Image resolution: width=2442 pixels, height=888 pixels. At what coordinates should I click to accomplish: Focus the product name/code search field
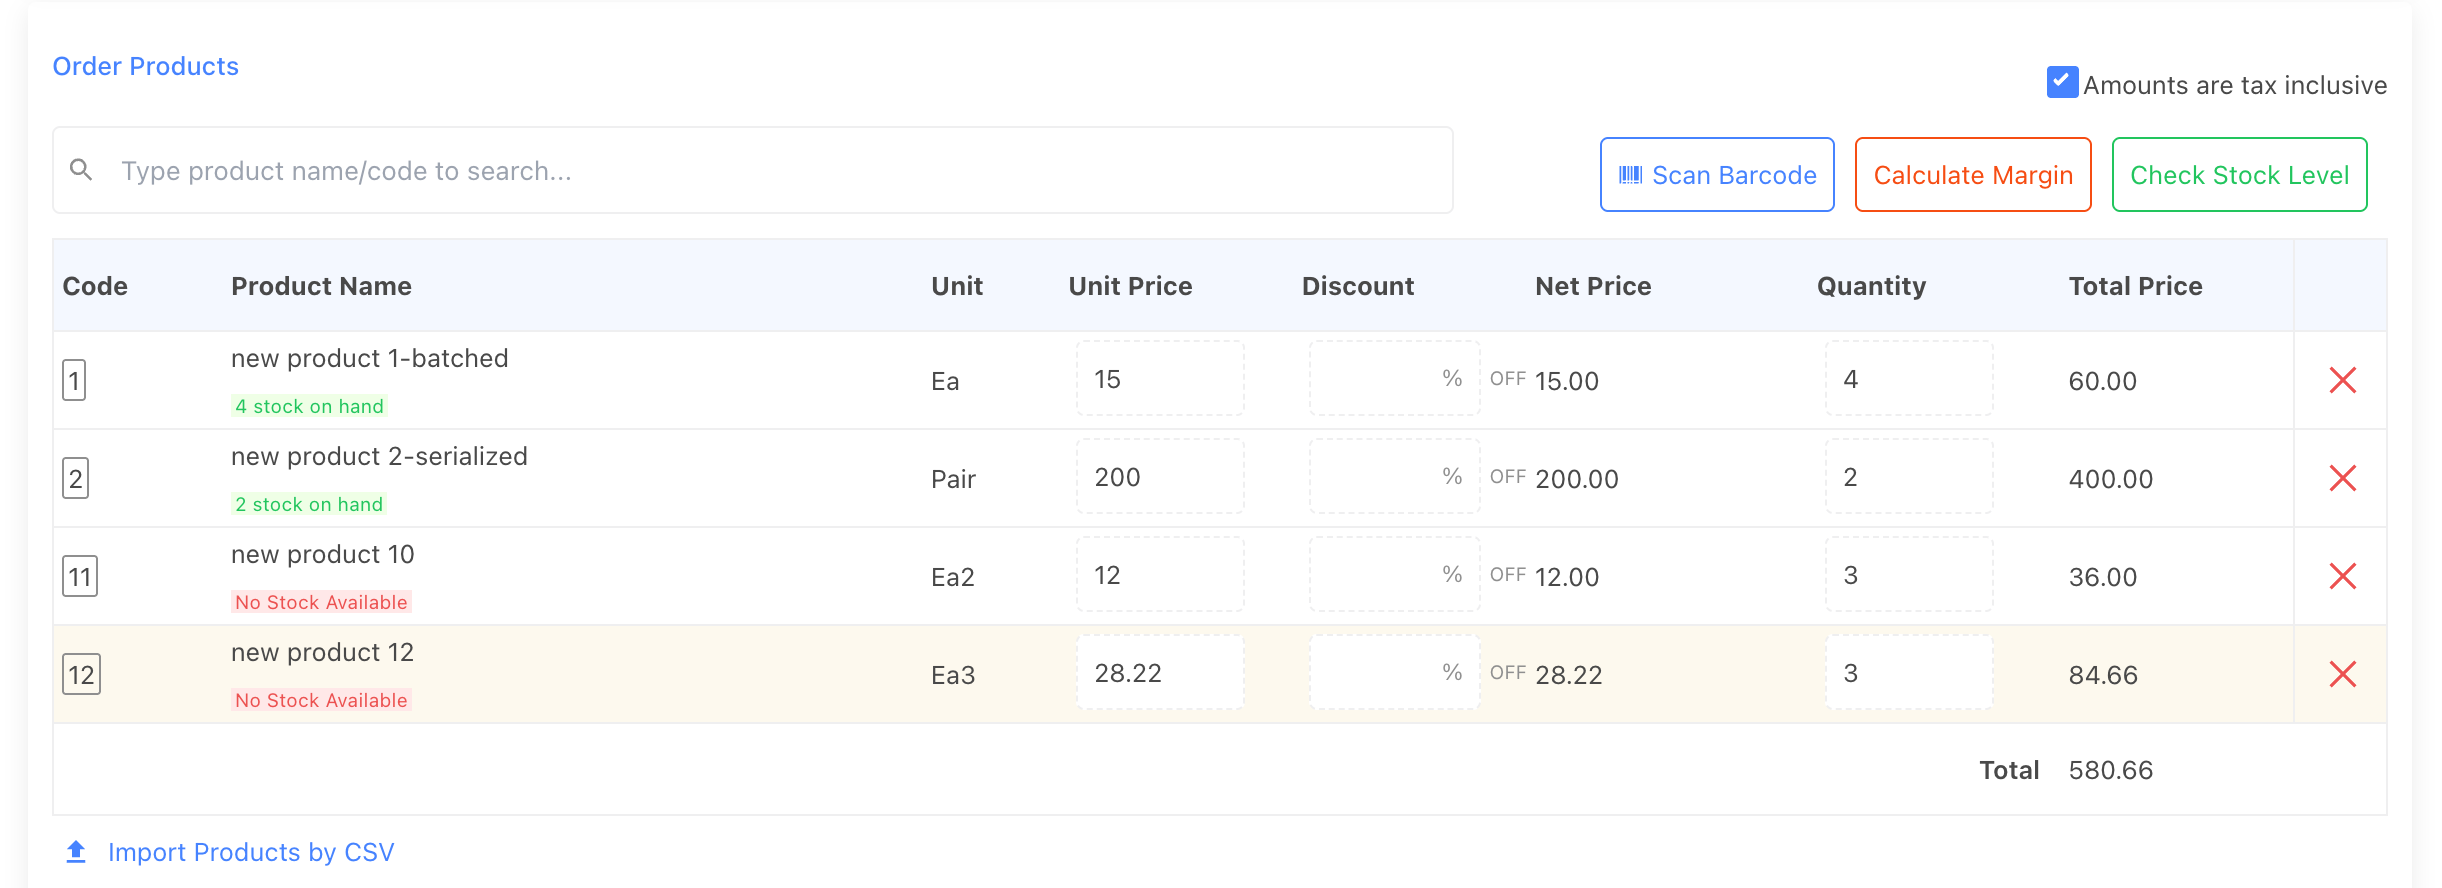pyautogui.click(x=780, y=170)
